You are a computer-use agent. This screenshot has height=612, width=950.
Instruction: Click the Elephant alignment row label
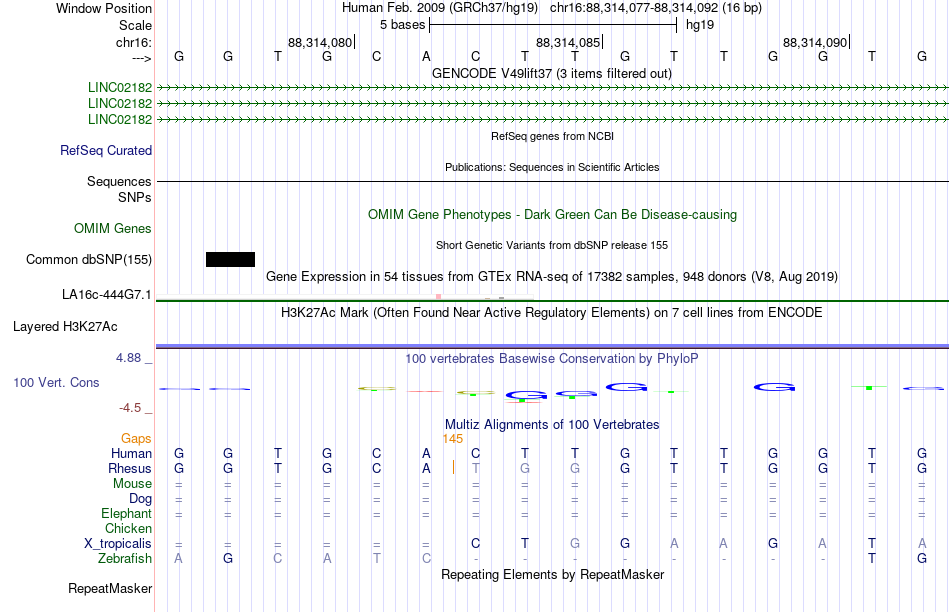tap(126, 513)
